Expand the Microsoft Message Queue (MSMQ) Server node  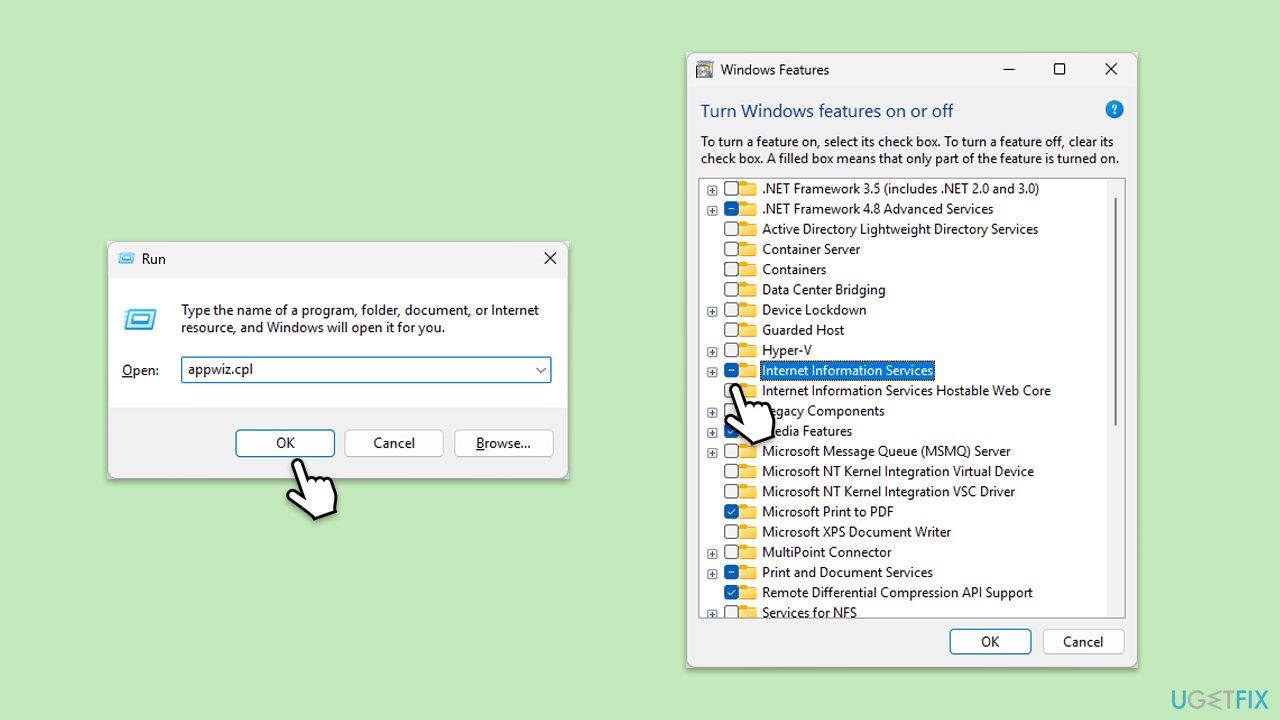[x=712, y=452]
